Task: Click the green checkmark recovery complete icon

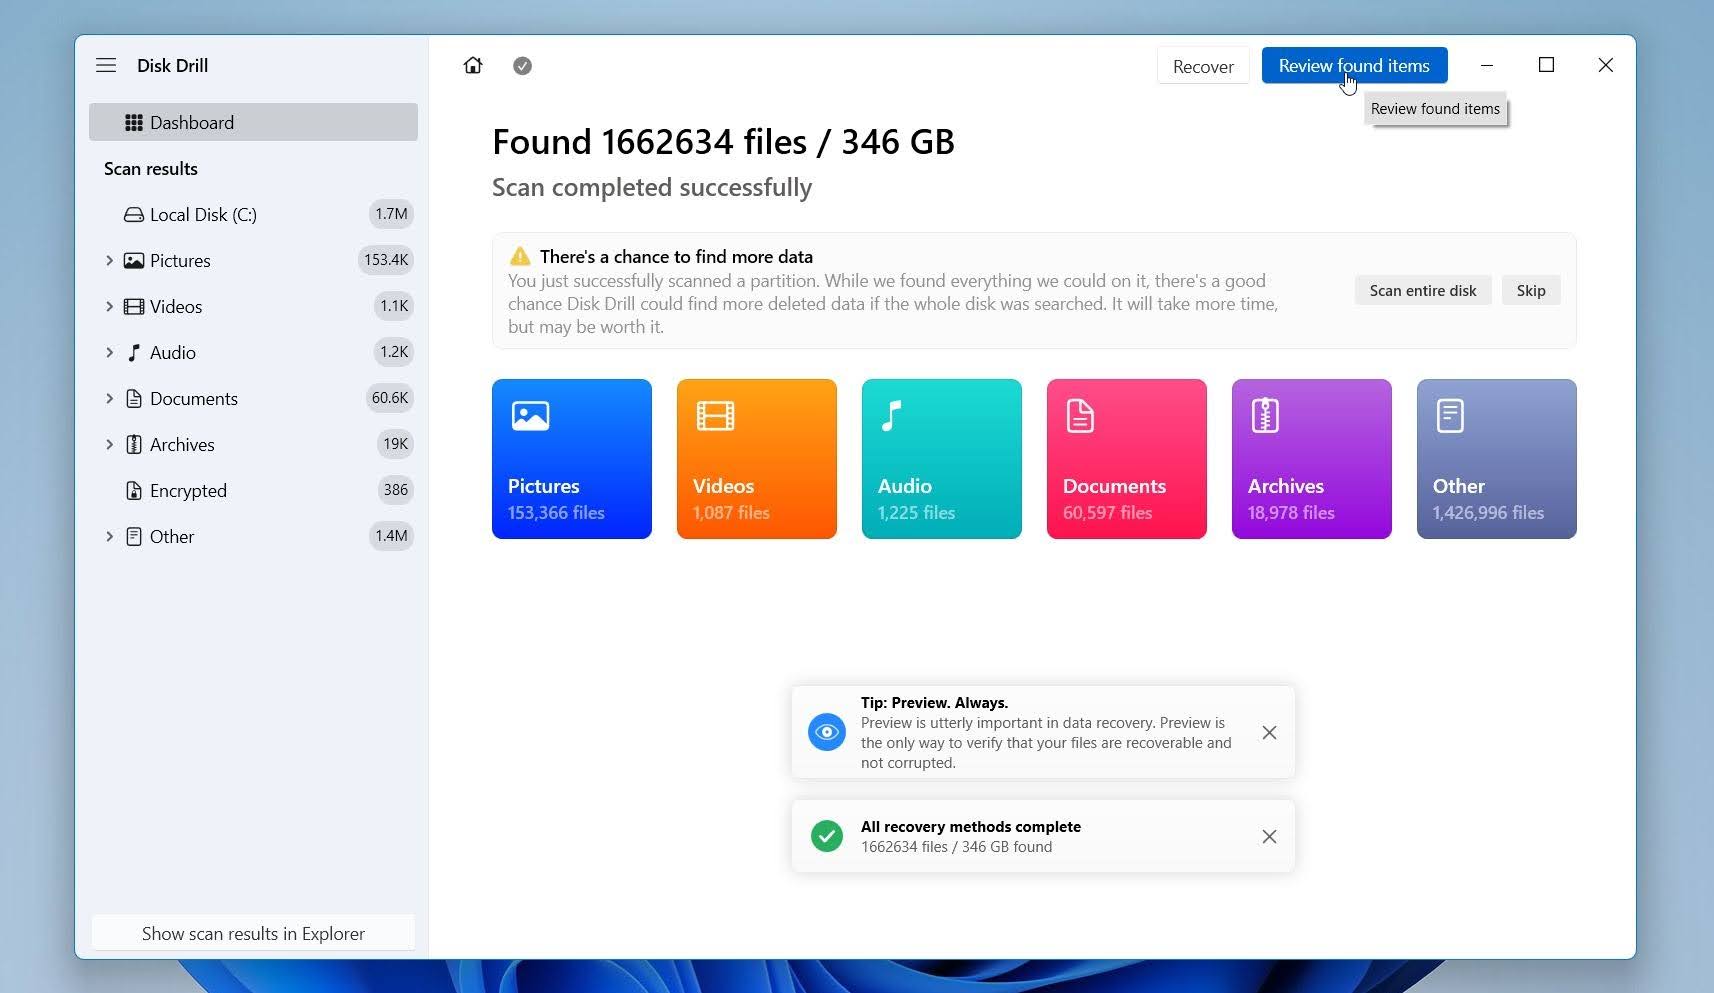Action: click(x=827, y=836)
